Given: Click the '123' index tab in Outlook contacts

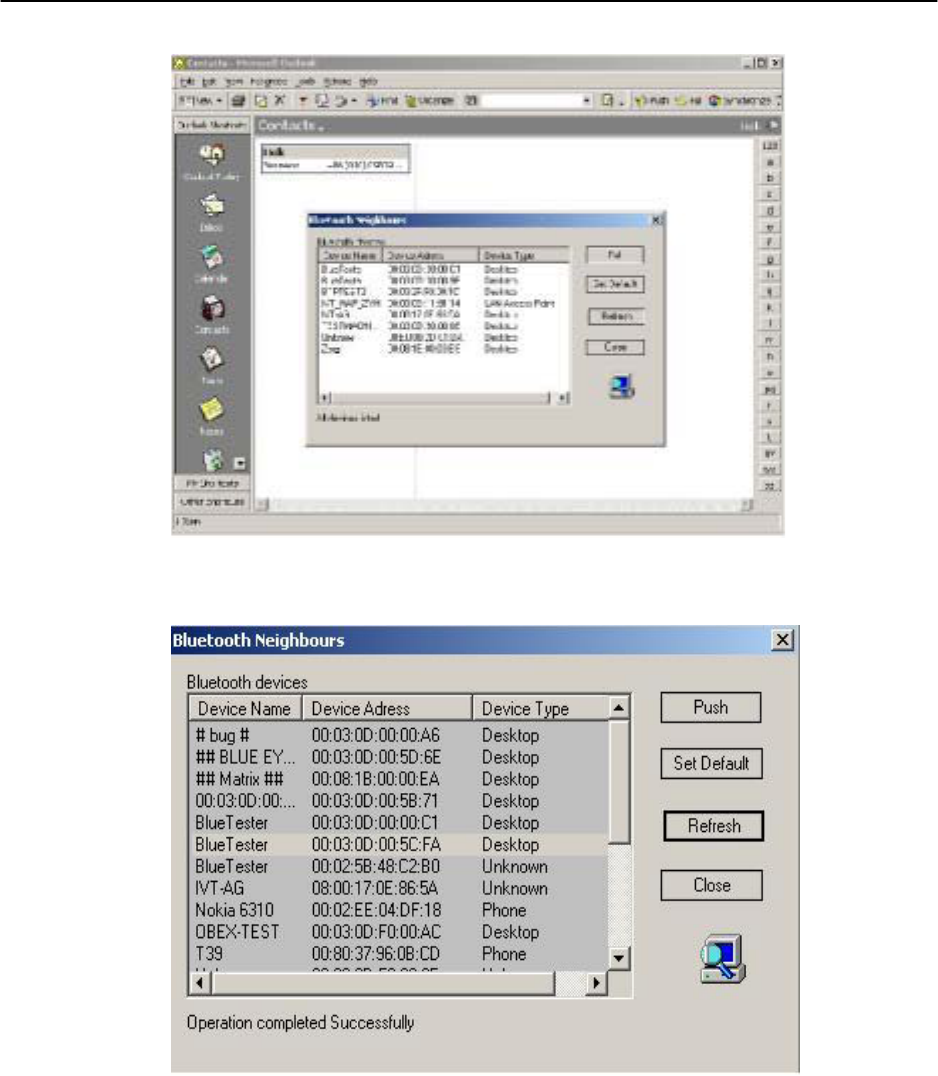Looking at the screenshot, I should [x=770, y=146].
